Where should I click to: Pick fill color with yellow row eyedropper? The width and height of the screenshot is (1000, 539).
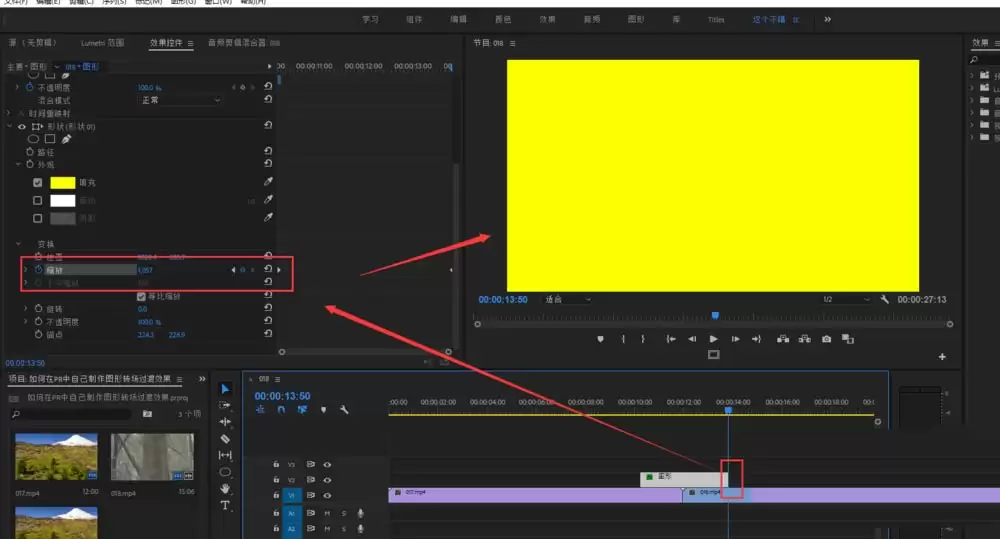pyautogui.click(x=268, y=182)
